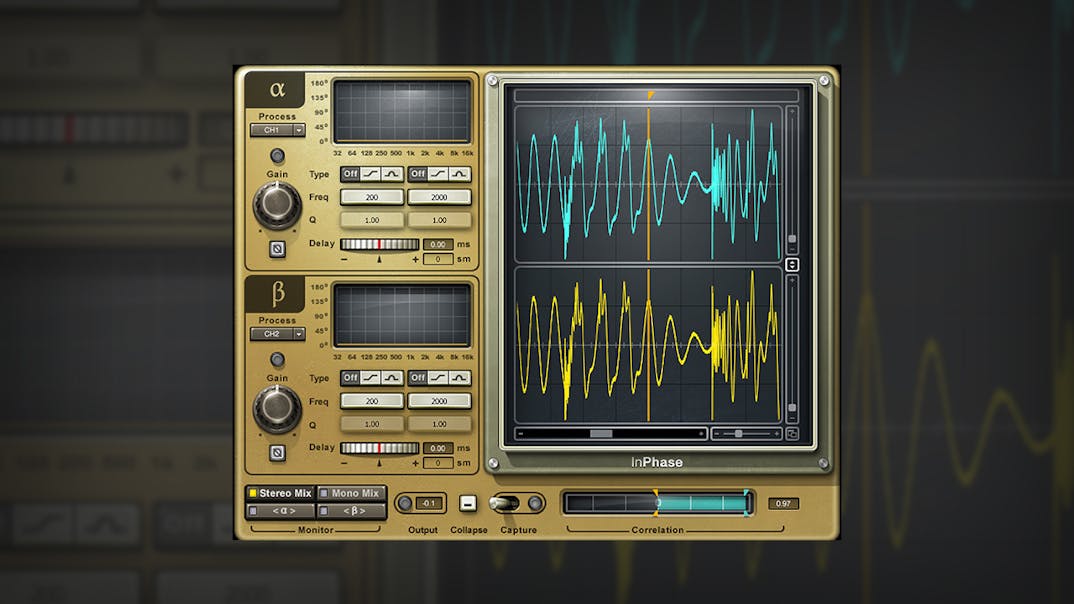
Task: Click the horizontal scrollbar below the waveforms
Action: tap(600, 434)
